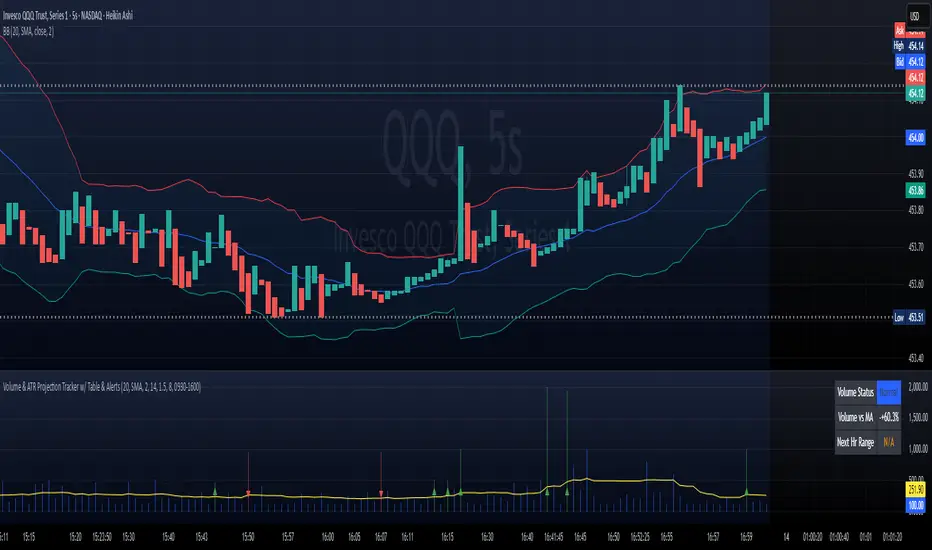Viewport: 932px width, 550px height.
Task: Click the 15:40 time axis label
Action: click(168, 537)
